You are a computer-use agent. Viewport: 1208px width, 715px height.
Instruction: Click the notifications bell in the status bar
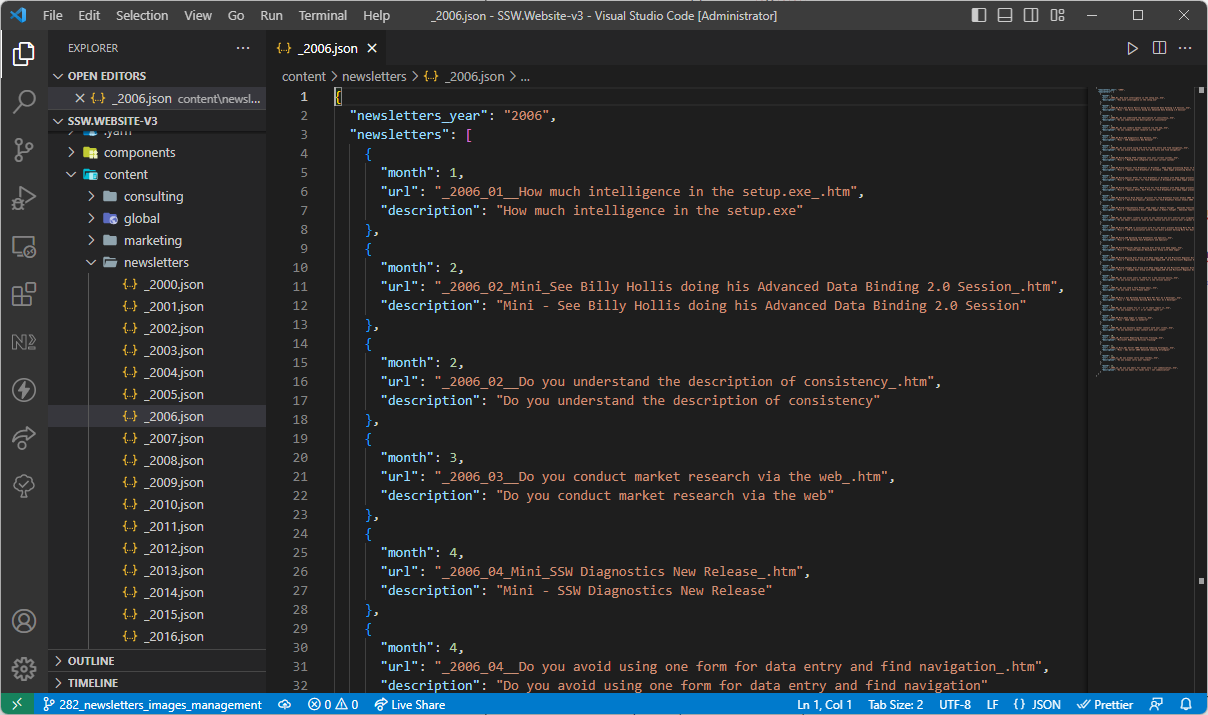(1188, 704)
